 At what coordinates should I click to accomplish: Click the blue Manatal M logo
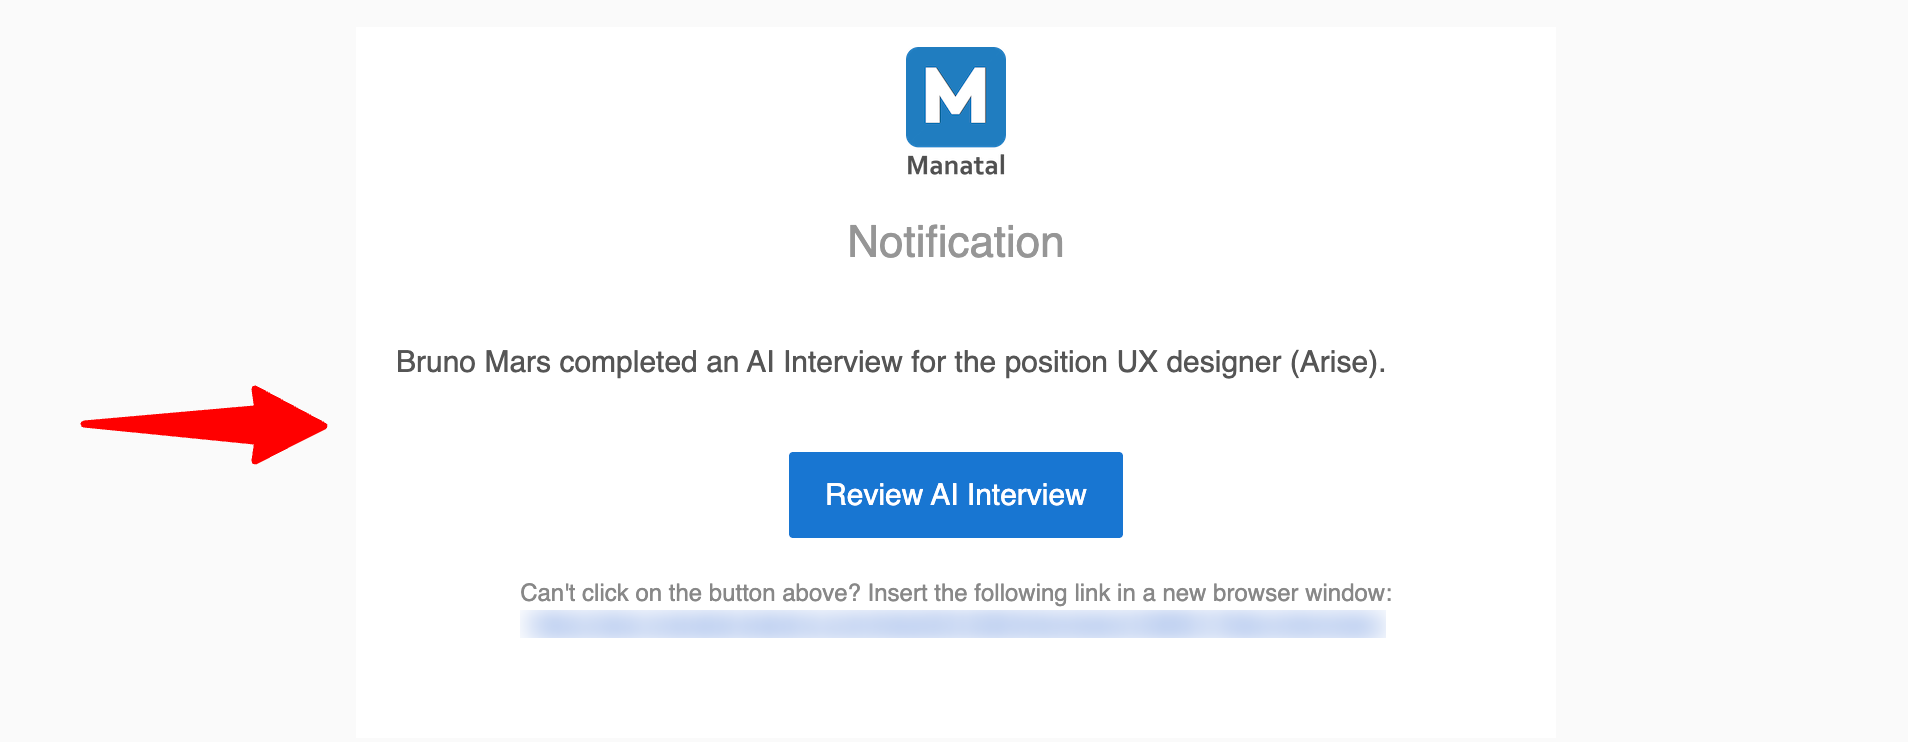[x=956, y=97]
